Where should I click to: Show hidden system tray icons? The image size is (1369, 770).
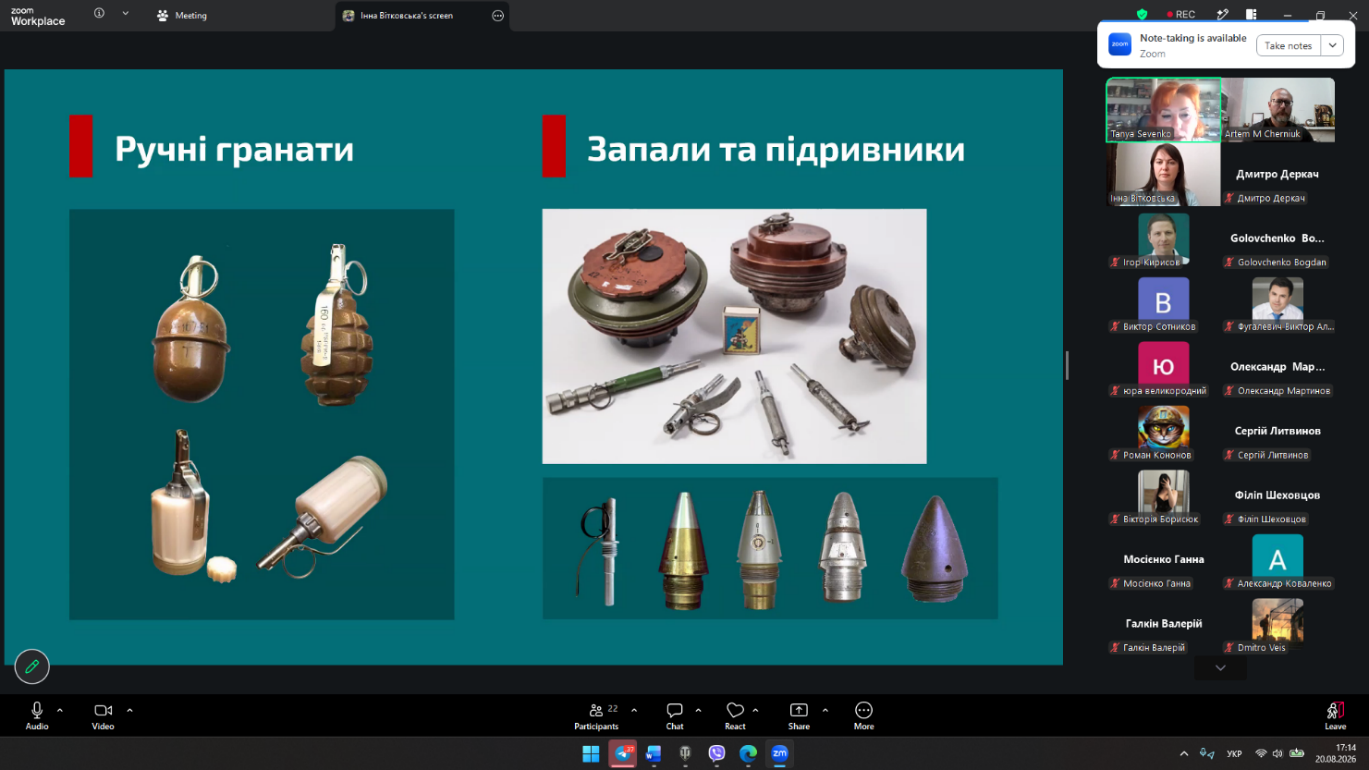[1184, 753]
